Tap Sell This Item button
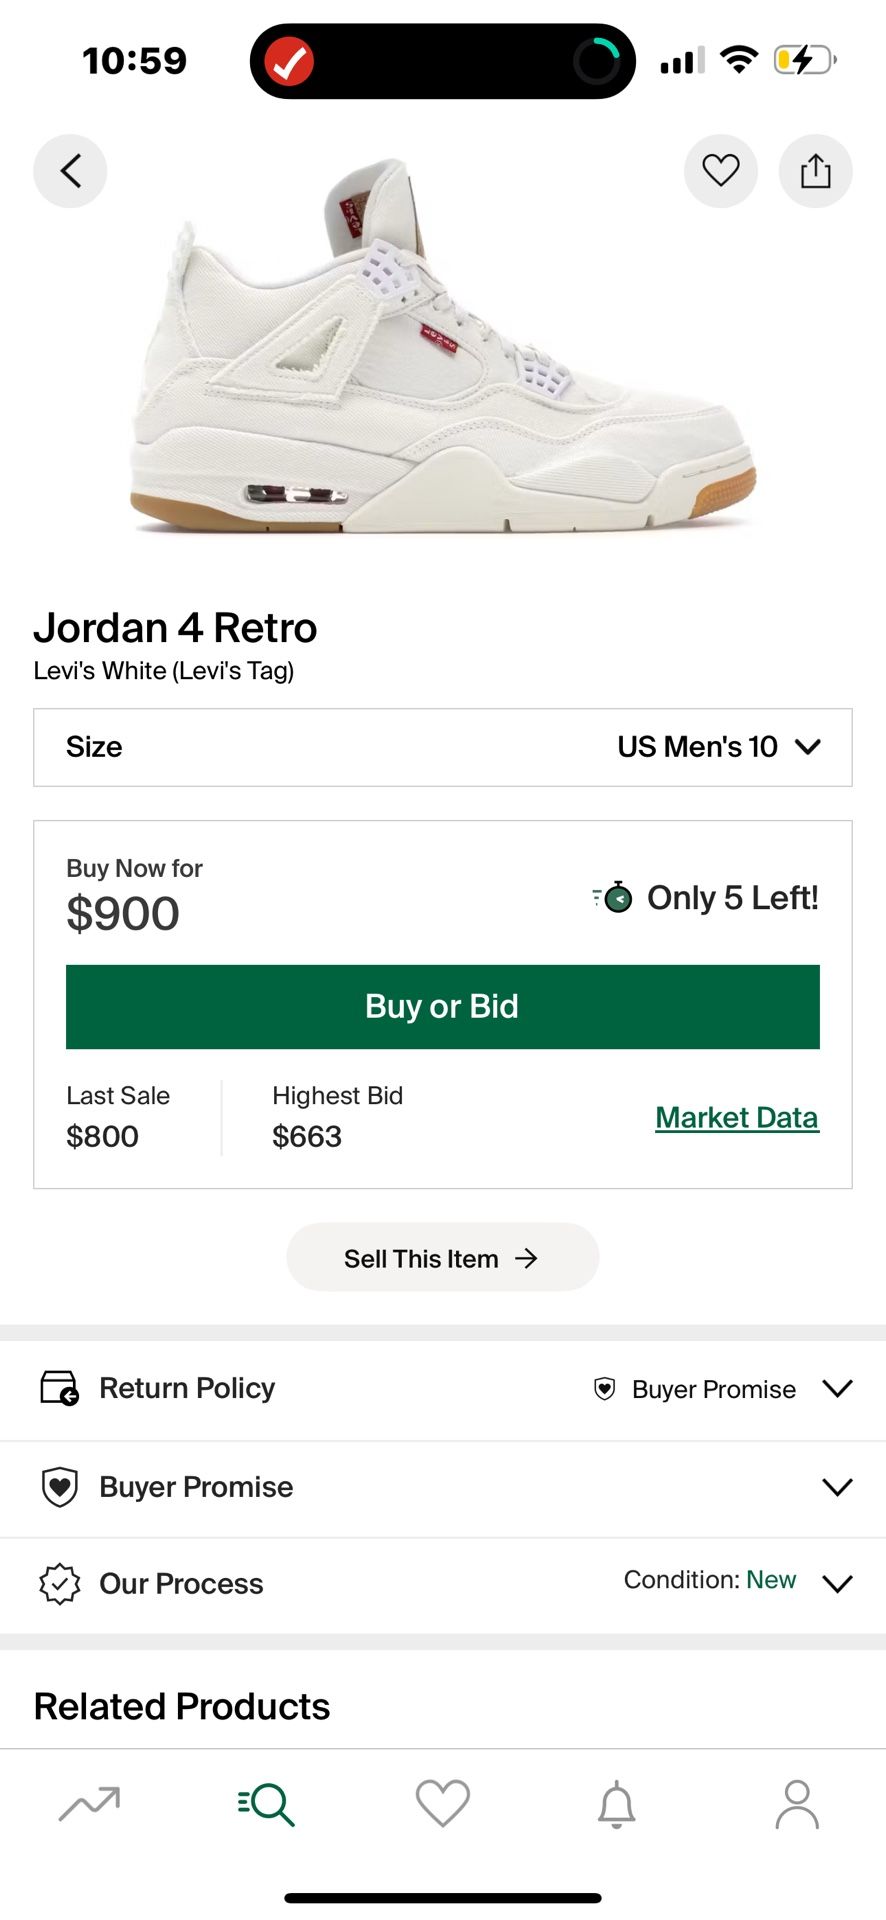The width and height of the screenshot is (886, 1920). point(442,1258)
